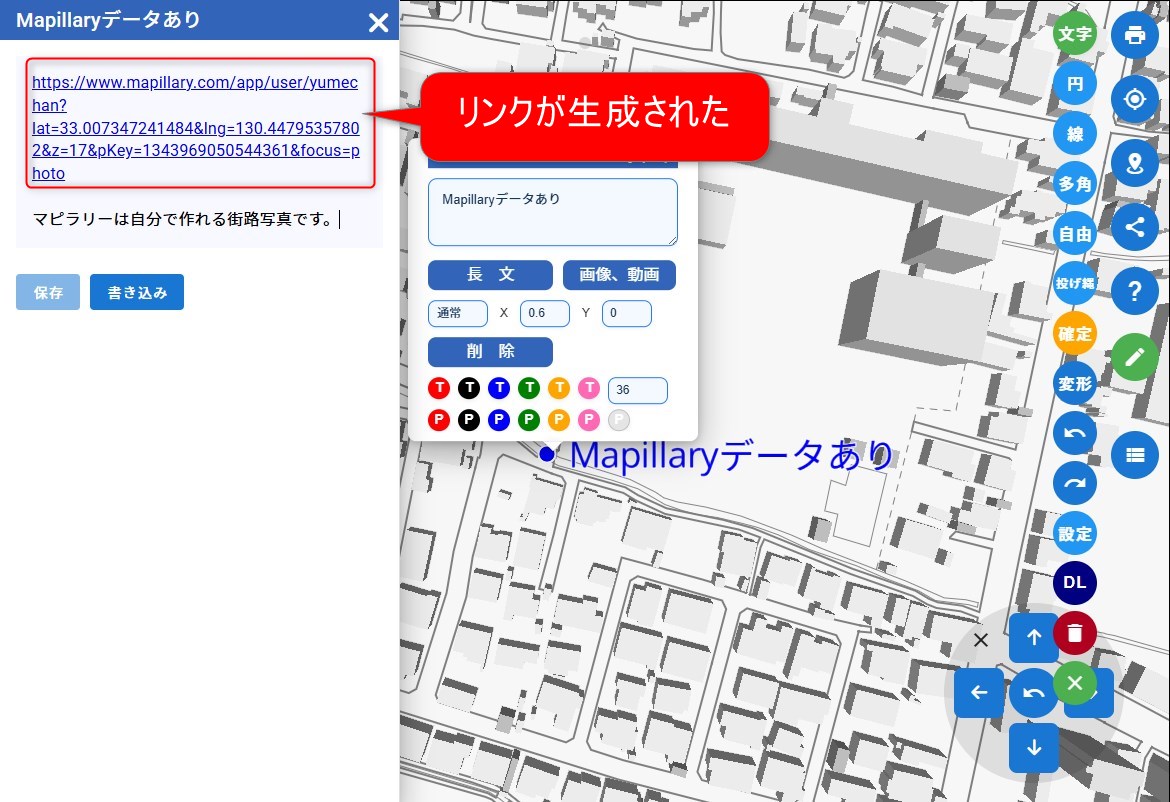Open the 通常 style dropdown
Screen dimensions: 1170x802
[457, 313]
